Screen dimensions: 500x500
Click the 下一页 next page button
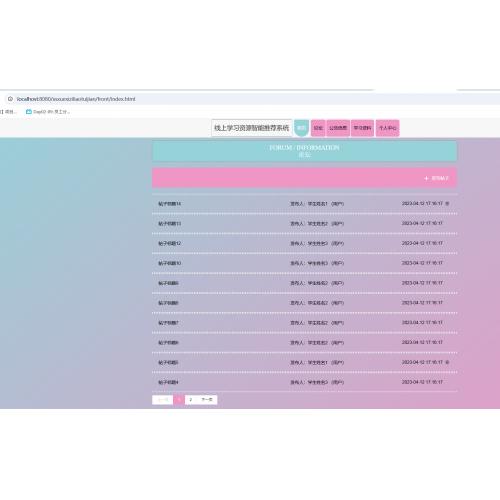207,400
